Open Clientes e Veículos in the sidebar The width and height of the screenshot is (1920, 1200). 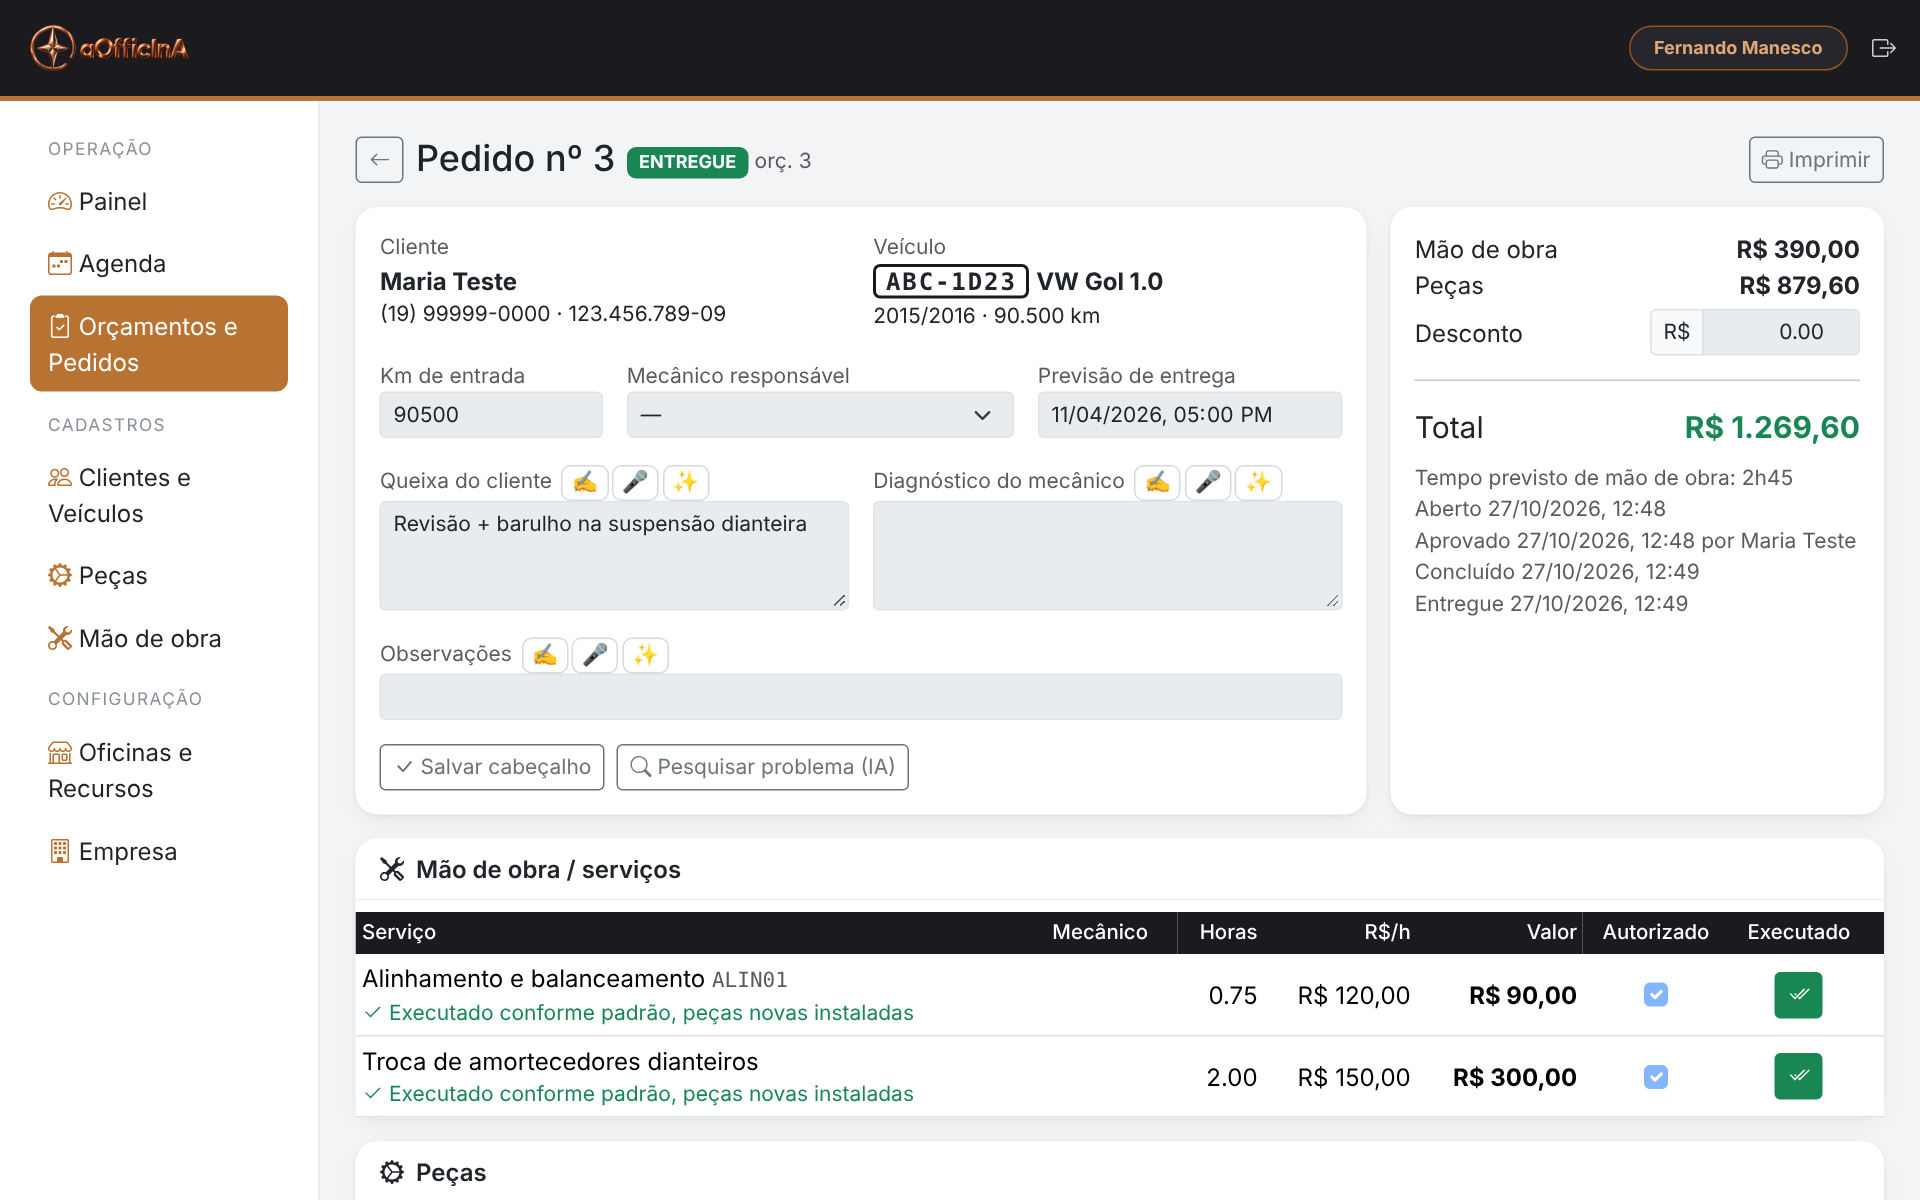point(159,495)
